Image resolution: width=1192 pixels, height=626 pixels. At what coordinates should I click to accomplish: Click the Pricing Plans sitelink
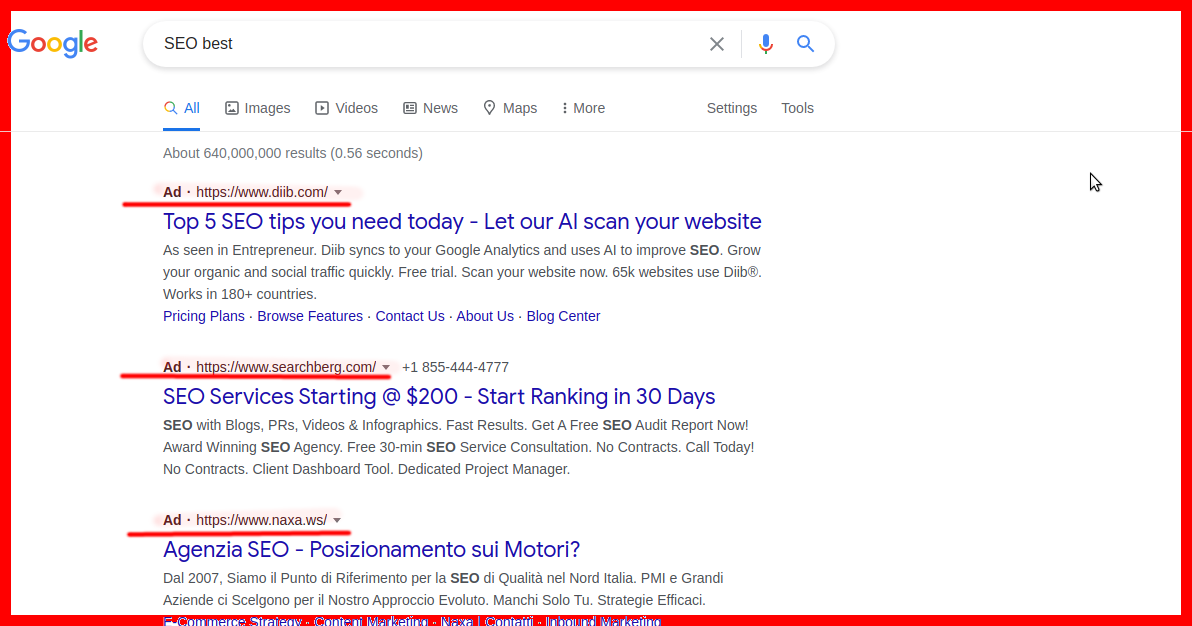click(204, 316)
